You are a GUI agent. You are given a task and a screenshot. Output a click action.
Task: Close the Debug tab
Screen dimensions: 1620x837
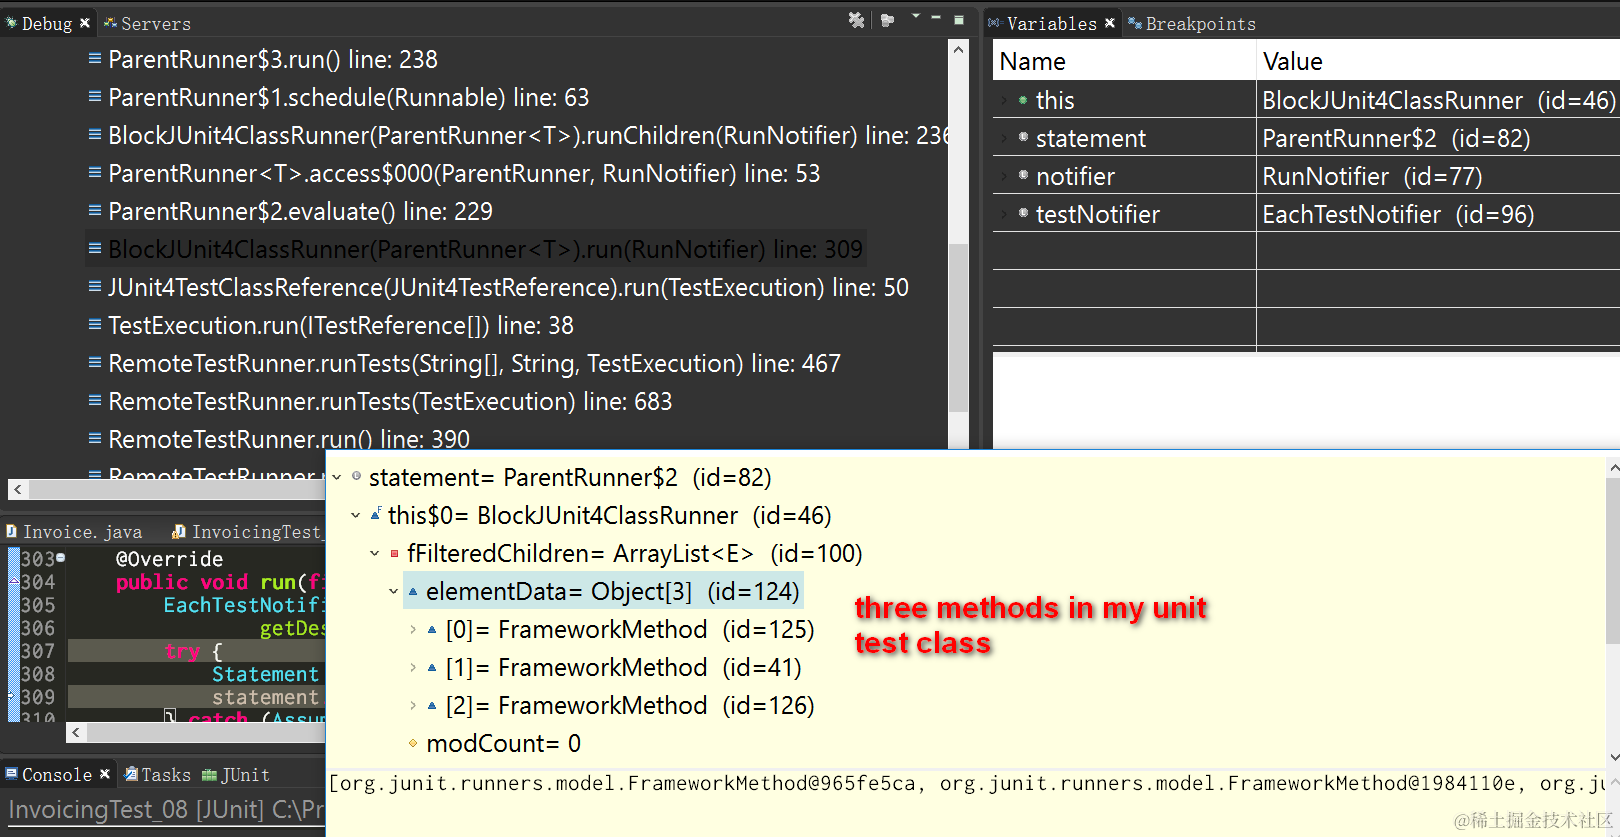(85, 23)
